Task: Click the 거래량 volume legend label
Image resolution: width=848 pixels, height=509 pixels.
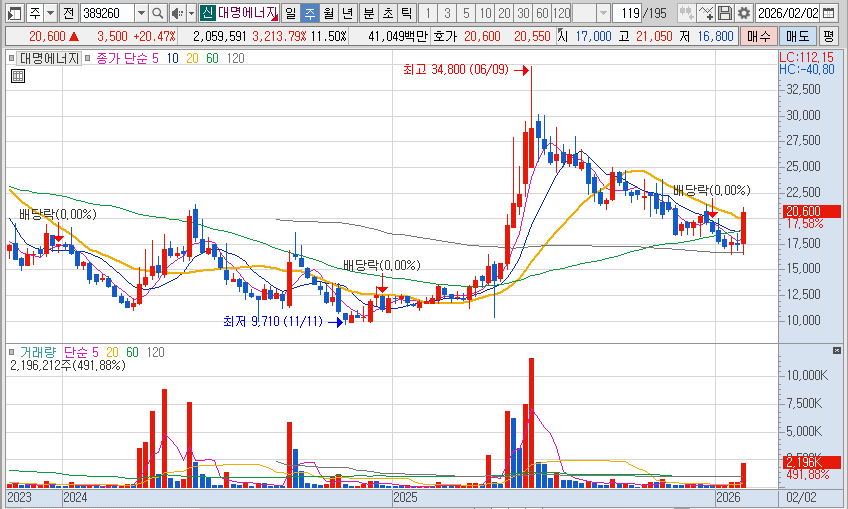Action: coord(37,352)
